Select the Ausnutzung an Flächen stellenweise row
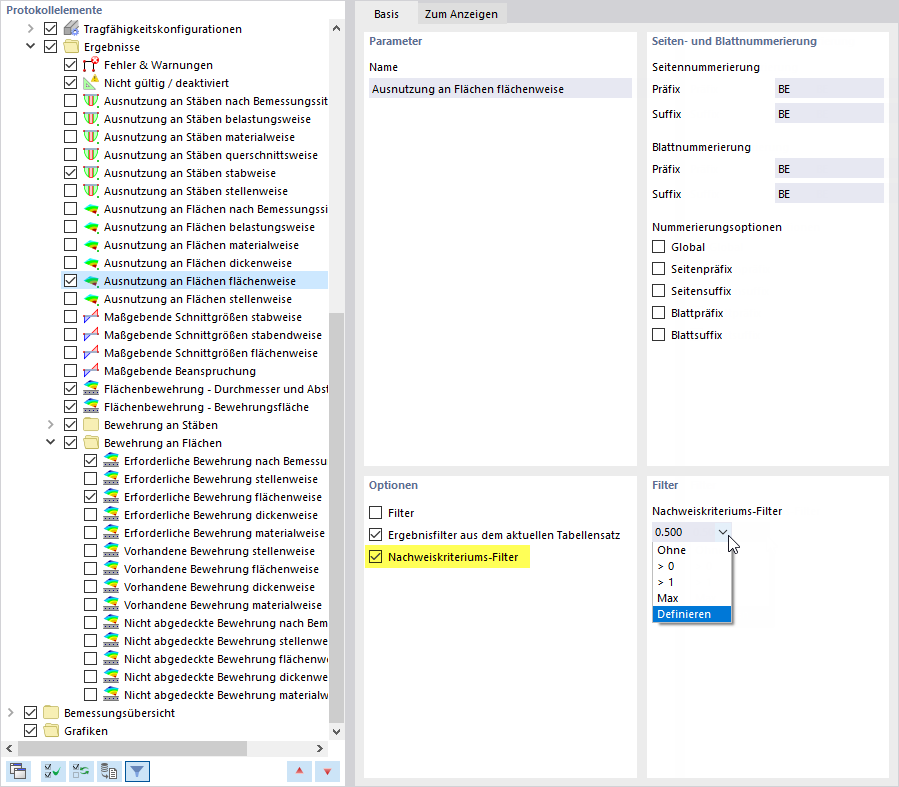This screenshot has width=899, height=787. (x=197, y=299)
